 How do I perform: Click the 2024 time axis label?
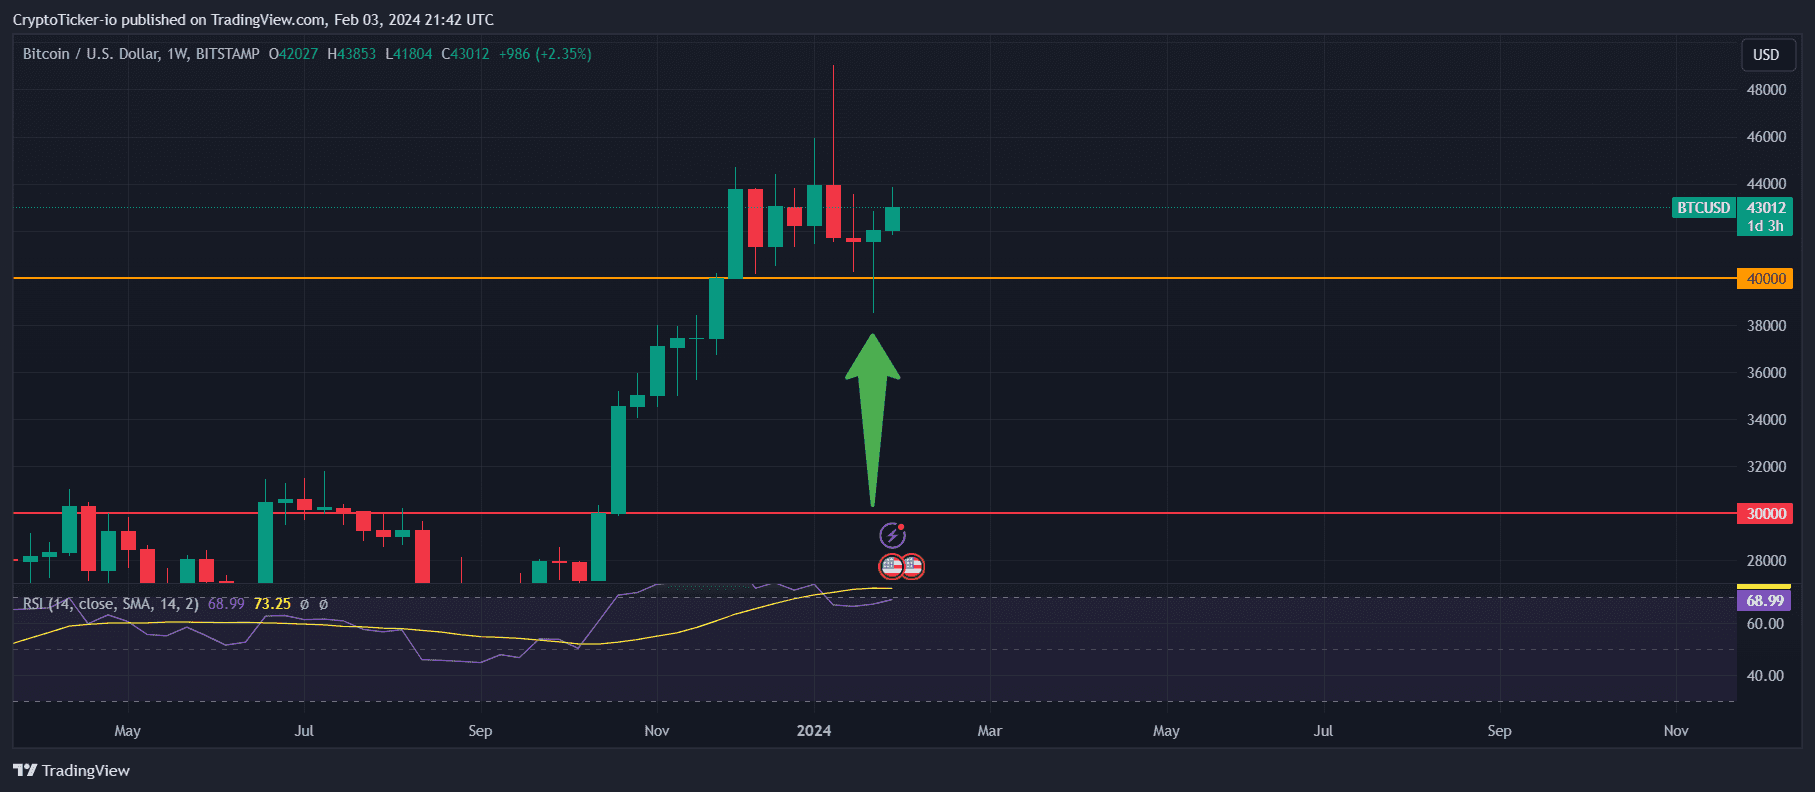(x=814, y=731)
